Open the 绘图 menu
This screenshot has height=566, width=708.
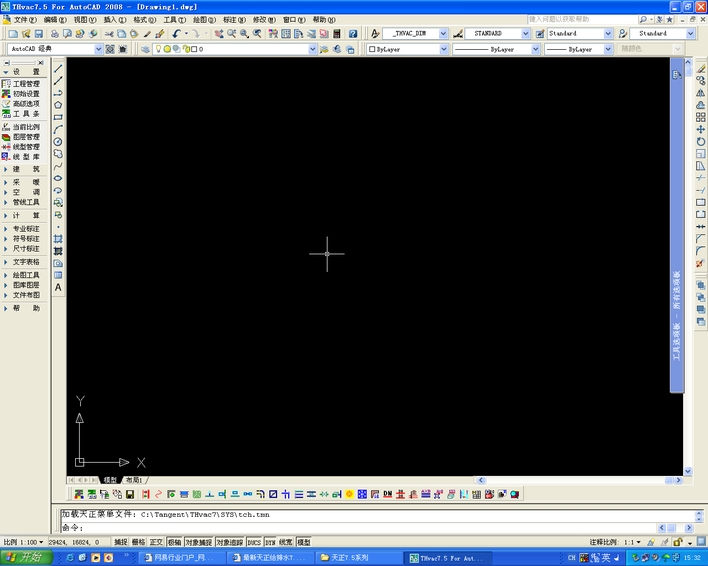coord(204,20)
